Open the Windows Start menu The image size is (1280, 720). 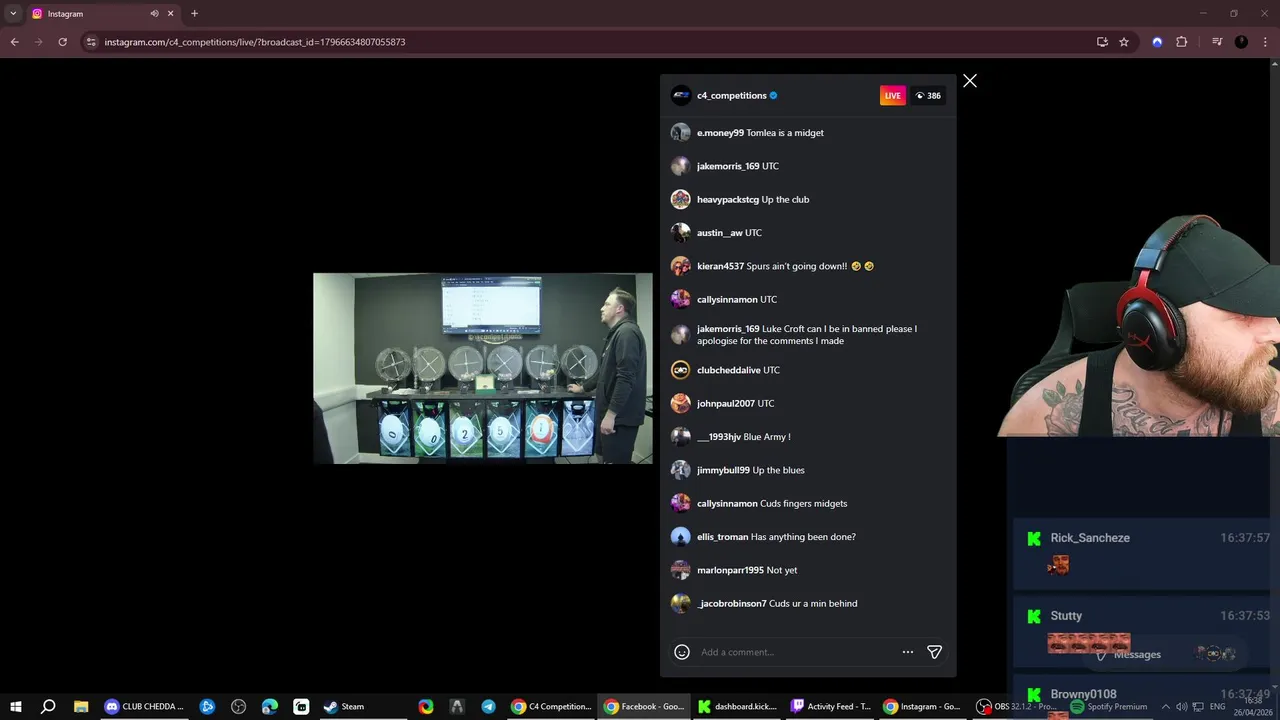coord(16,706)
